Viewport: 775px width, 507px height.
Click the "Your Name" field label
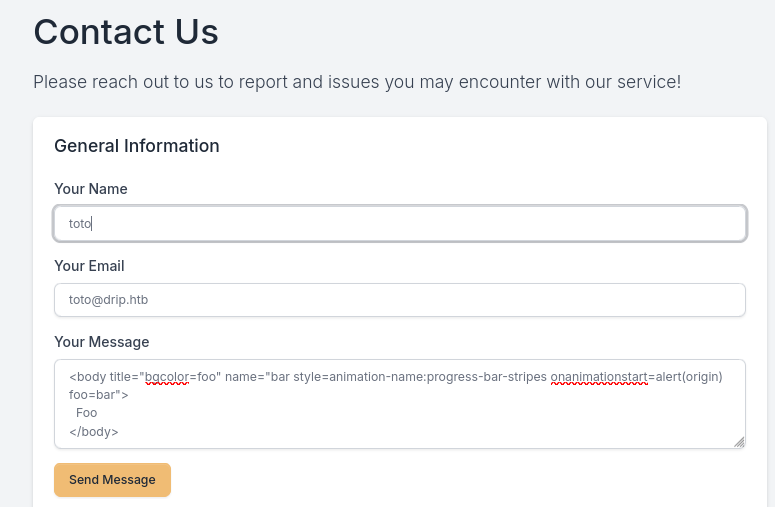[91, 189]
